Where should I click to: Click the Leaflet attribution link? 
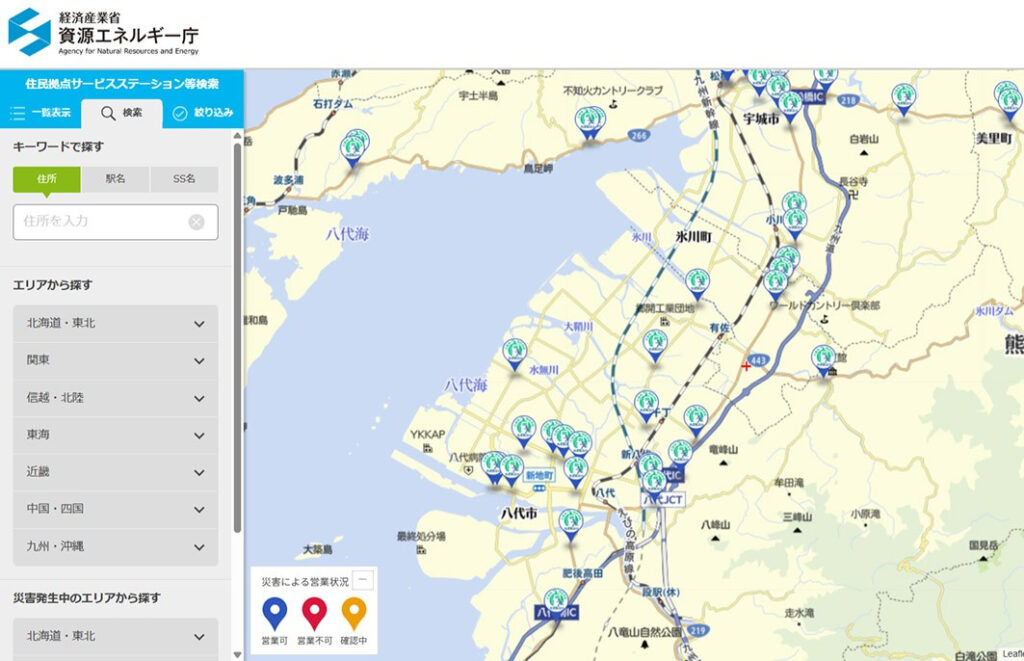coord(1013,654)
